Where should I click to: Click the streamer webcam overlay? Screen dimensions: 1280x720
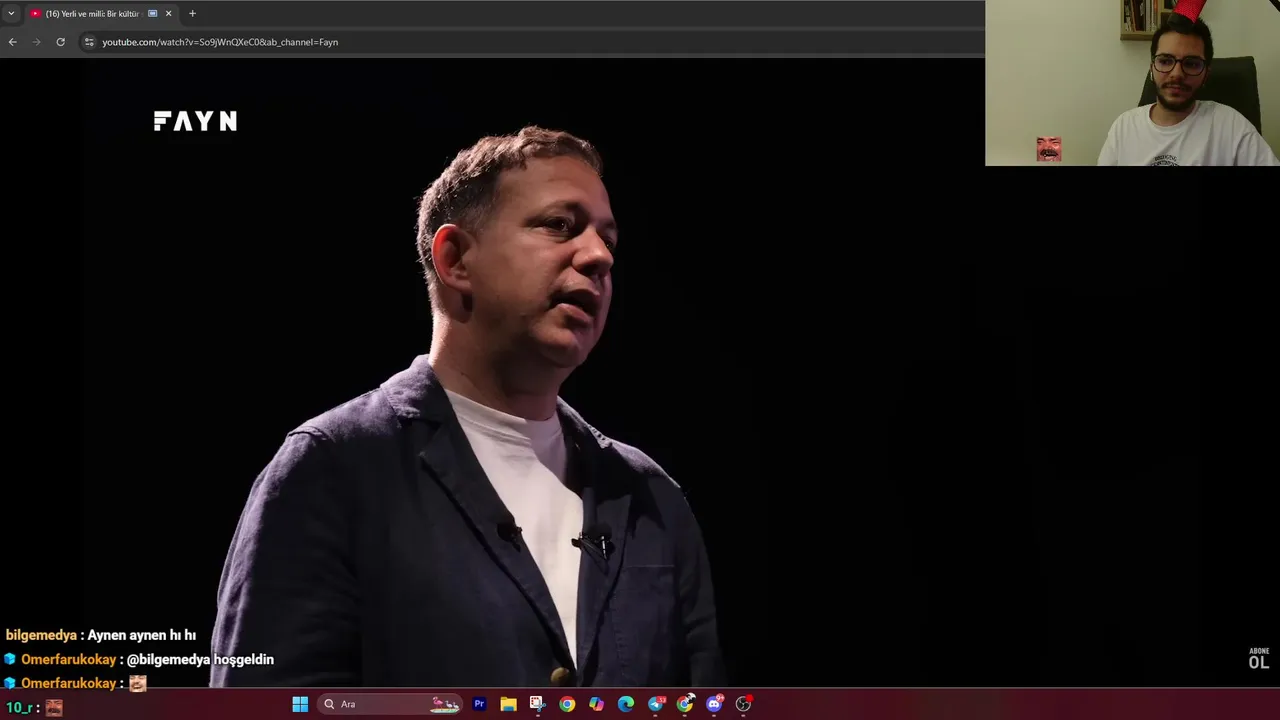(x=1132, y=83)
